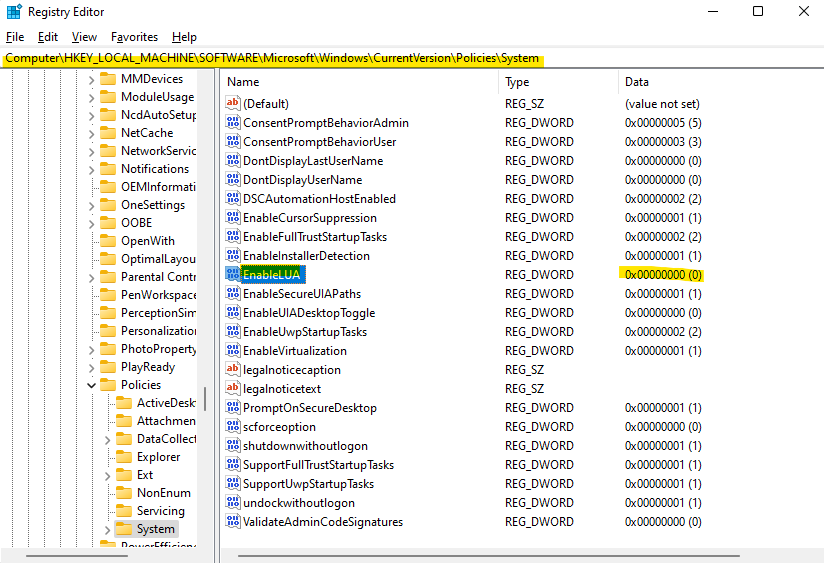The image size is (824, 563).
Task: Open the Edit menu
Action: (47, 37)
